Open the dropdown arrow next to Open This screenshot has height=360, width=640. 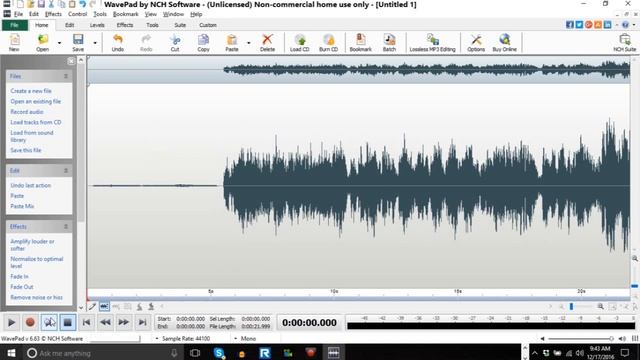point(59,43)
